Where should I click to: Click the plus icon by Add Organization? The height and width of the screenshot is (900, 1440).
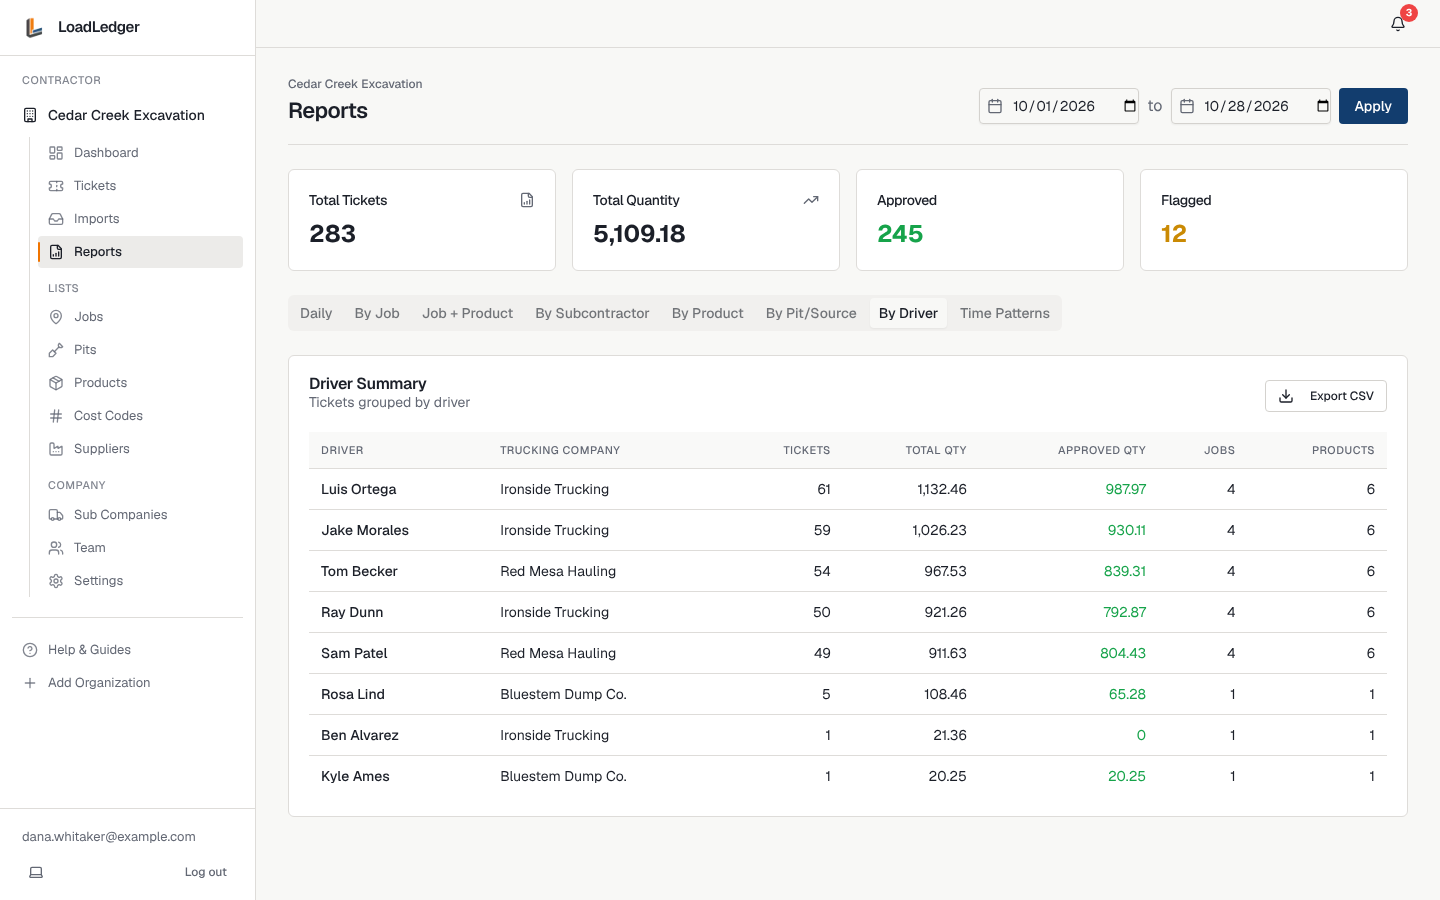30,683
